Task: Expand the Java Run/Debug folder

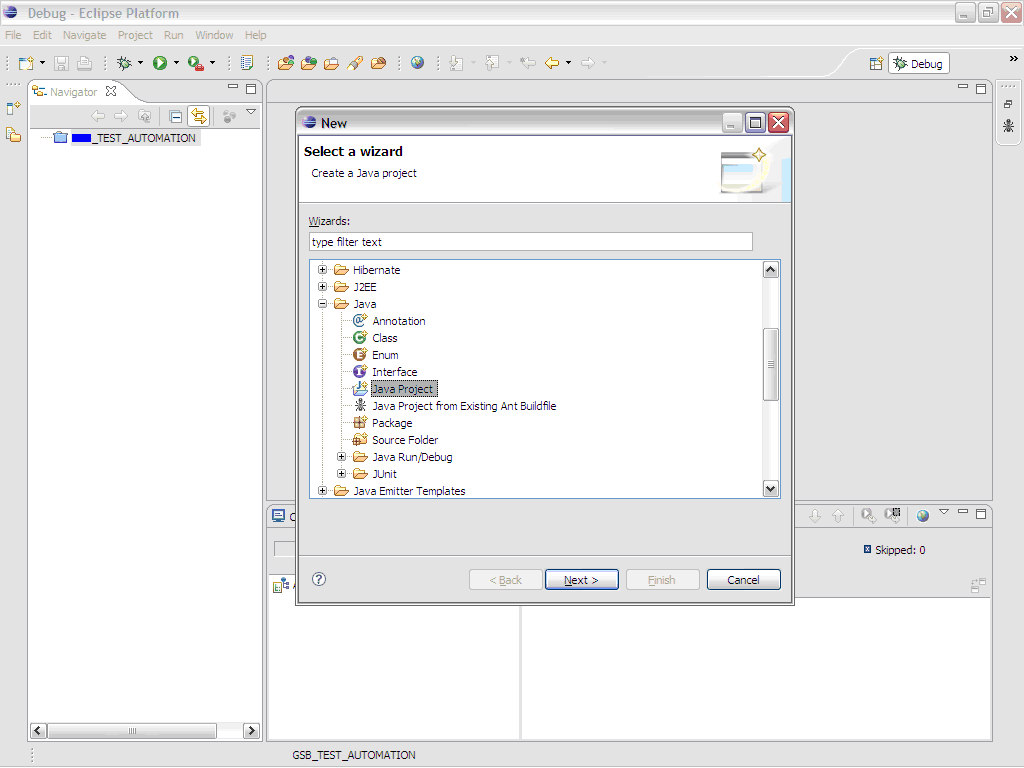Action: pyautogui.click(x=341, y=456)
